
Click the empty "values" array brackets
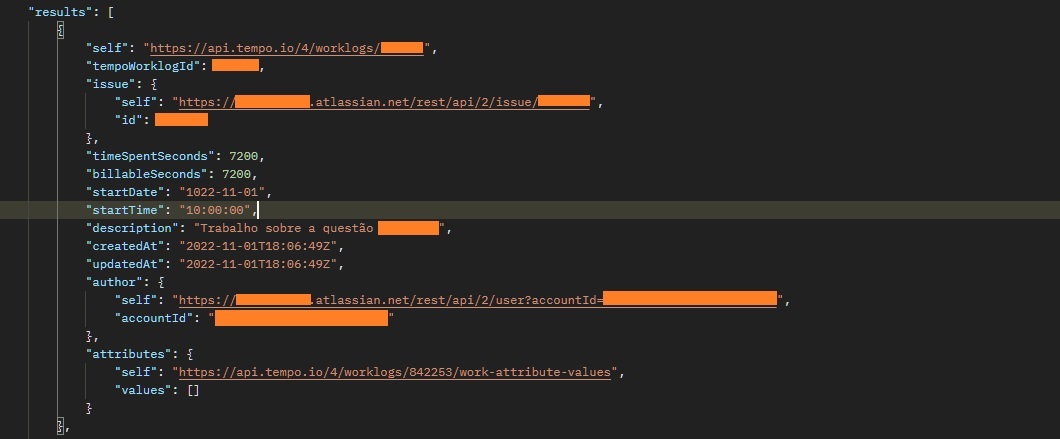pos(193,390)
